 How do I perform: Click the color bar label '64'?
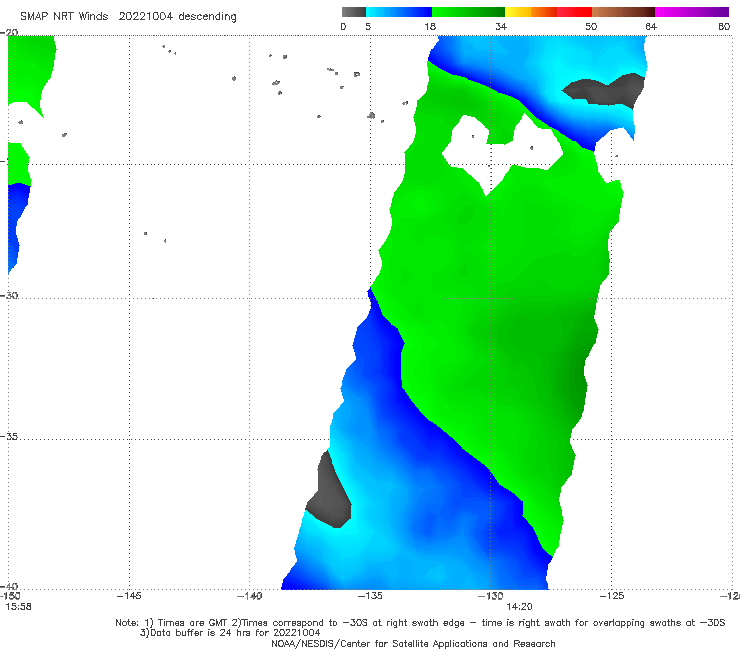pyautogui.click(x=651, y=27)
